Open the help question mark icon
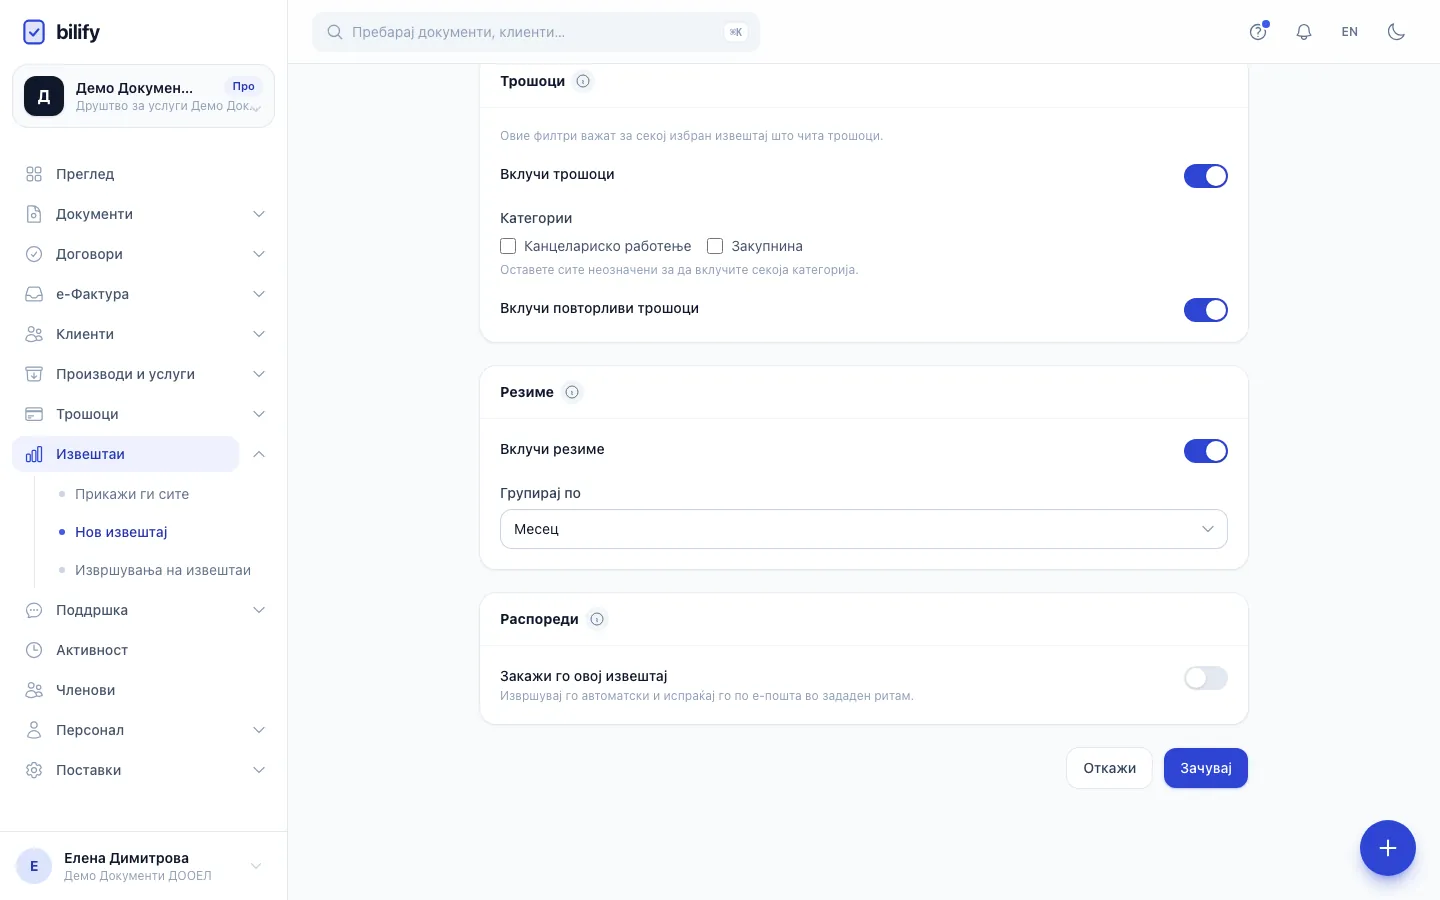 point(1258,32)
